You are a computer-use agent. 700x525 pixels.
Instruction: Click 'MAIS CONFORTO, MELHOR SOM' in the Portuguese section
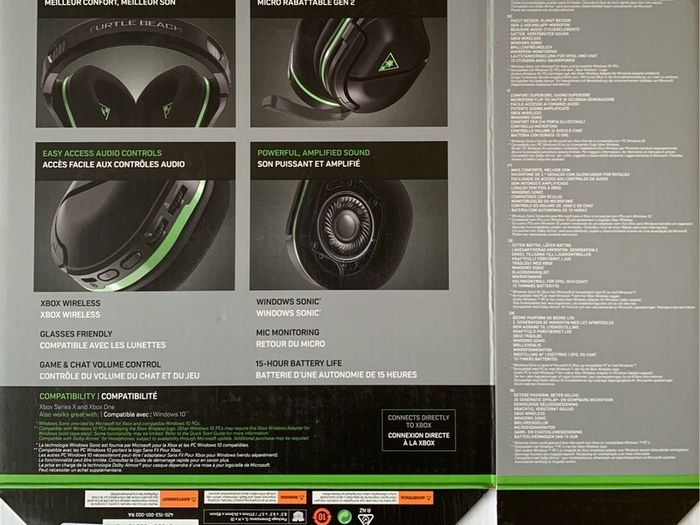click(543, 170)
